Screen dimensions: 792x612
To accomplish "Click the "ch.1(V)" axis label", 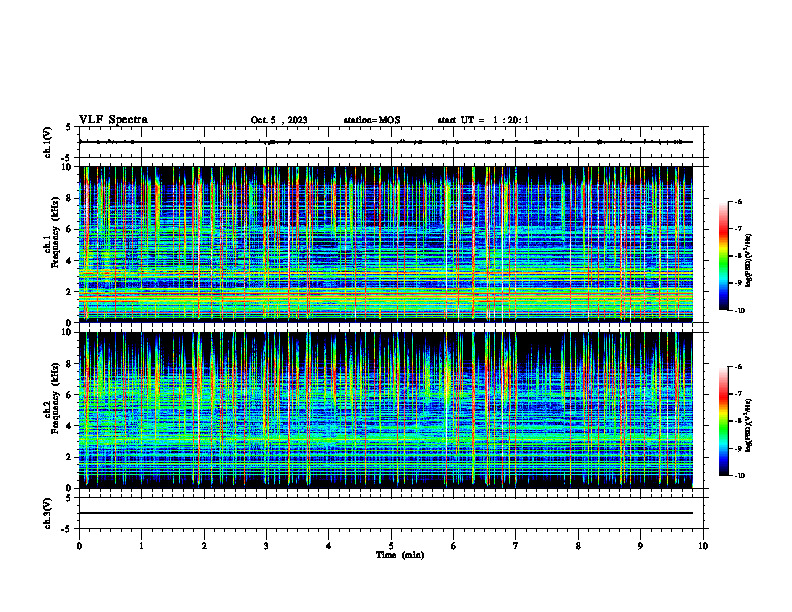I will coord(47,142).
